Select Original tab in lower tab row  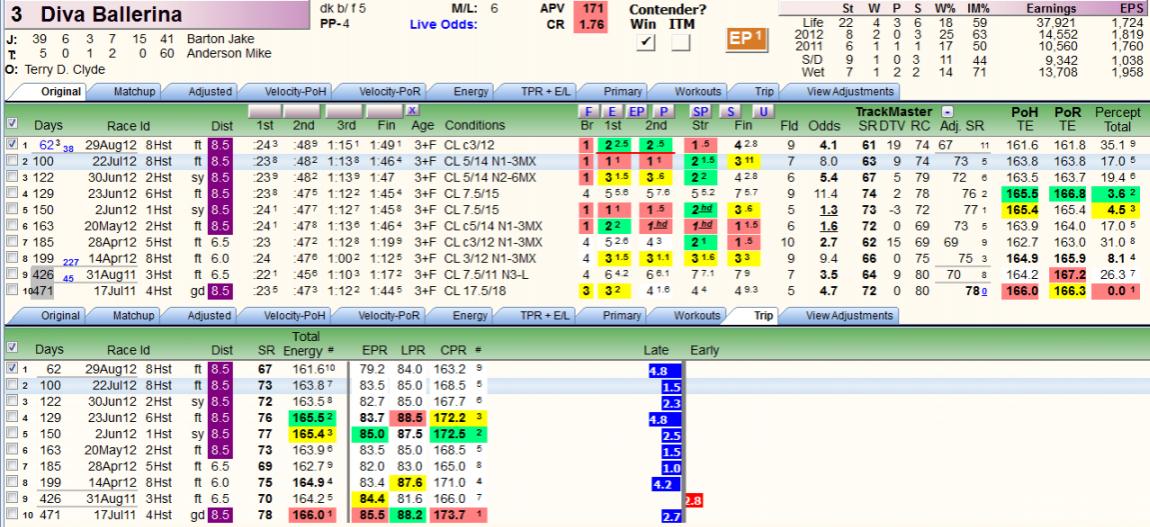tap(61, 316)
